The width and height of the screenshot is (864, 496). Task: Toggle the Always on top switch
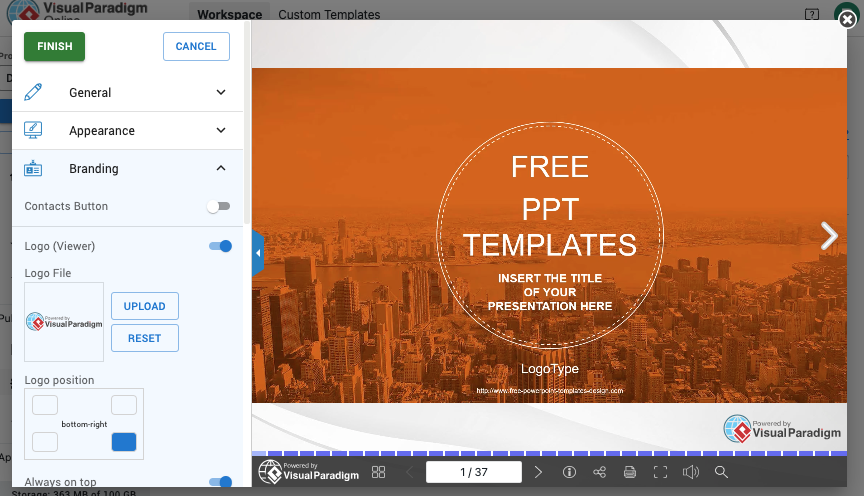(x=220, y=482)
